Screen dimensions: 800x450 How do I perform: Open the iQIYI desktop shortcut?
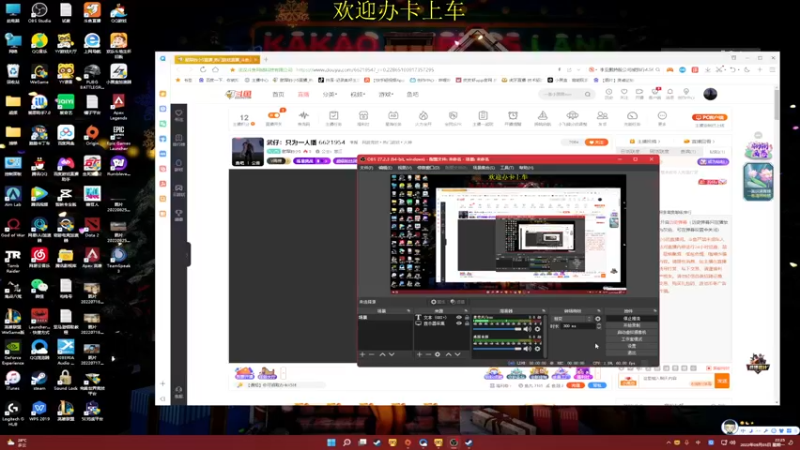pyautogui.click(x=65, y=104)
